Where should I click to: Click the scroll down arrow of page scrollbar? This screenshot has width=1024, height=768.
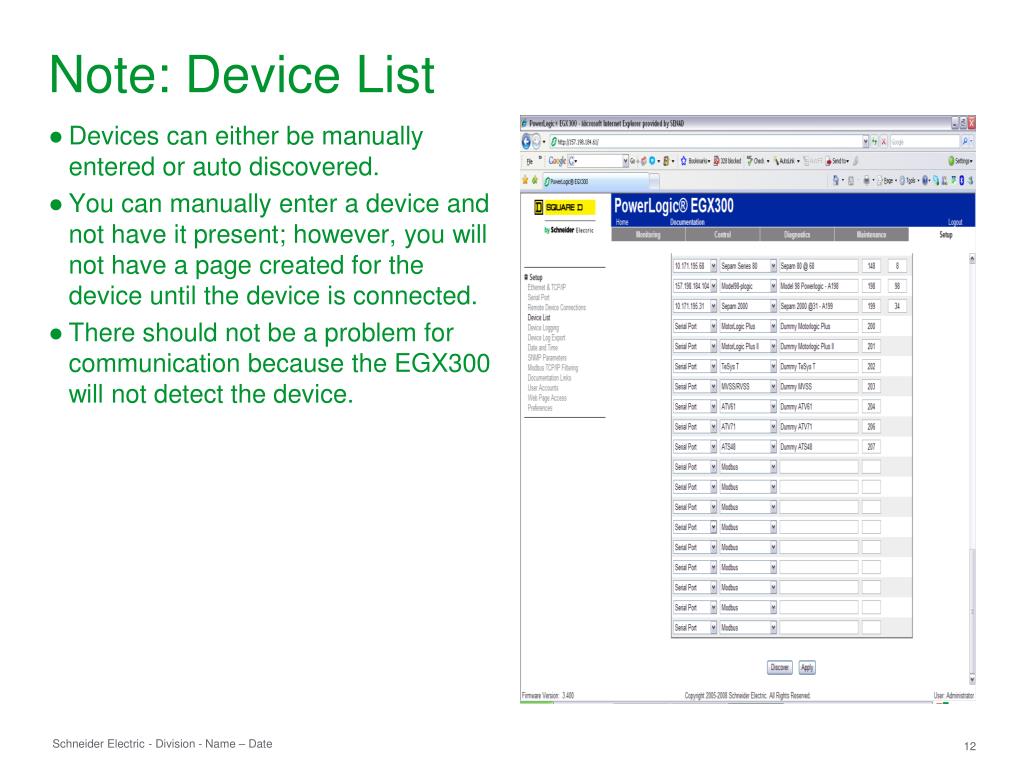tap(972, 679)
